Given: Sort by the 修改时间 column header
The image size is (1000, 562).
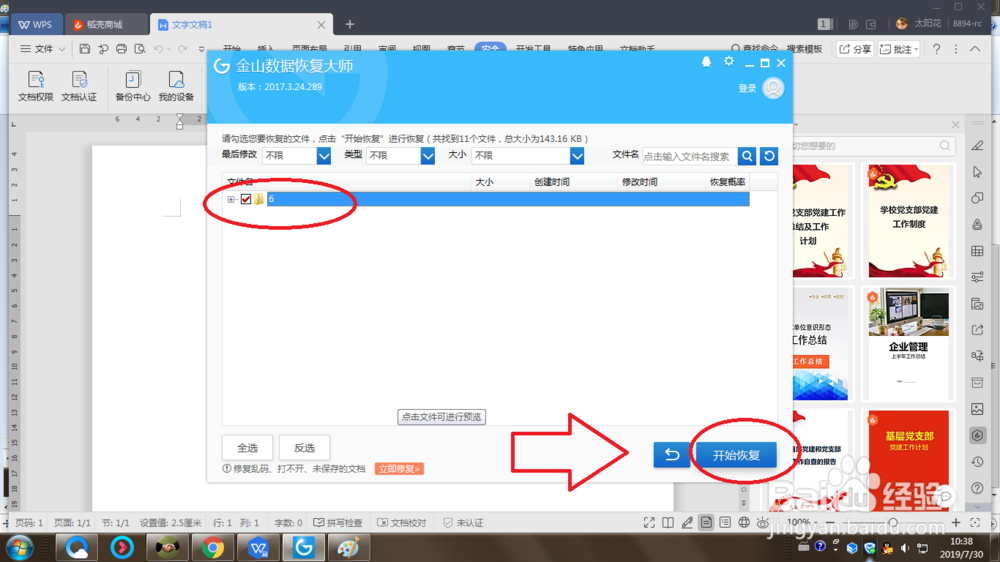Looking at the screenshot, I should click(x=640, y=182).
